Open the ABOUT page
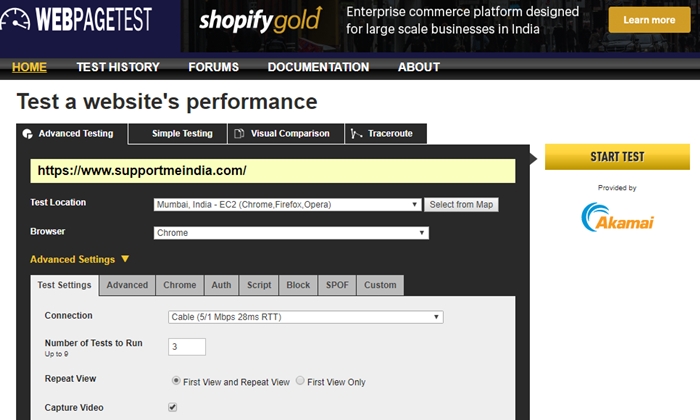The height and width of the screenshot is (420, 700). [x=419, y=67]
